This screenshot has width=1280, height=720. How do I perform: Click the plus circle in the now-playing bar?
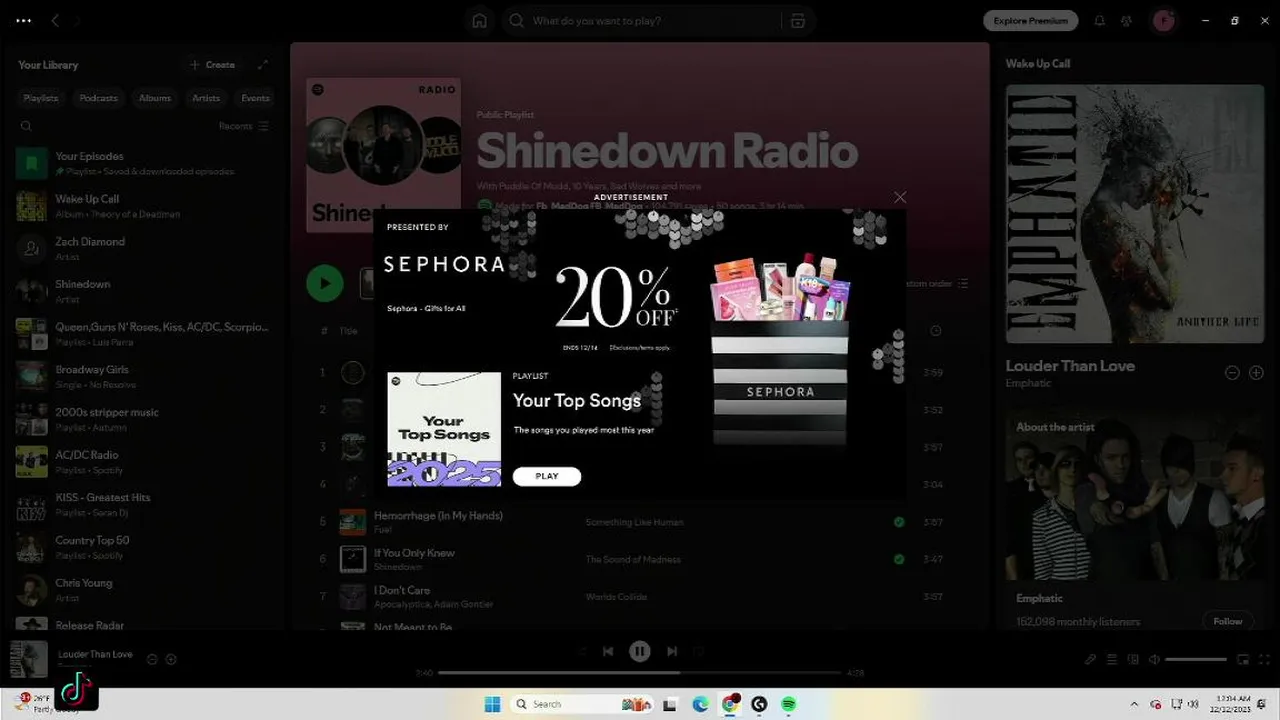point(171,659)
